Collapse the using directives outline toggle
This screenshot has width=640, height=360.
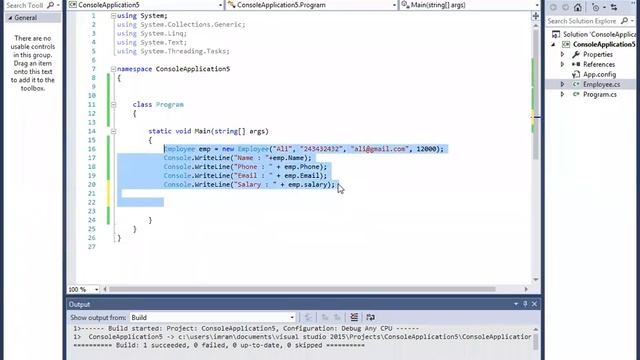113,16
